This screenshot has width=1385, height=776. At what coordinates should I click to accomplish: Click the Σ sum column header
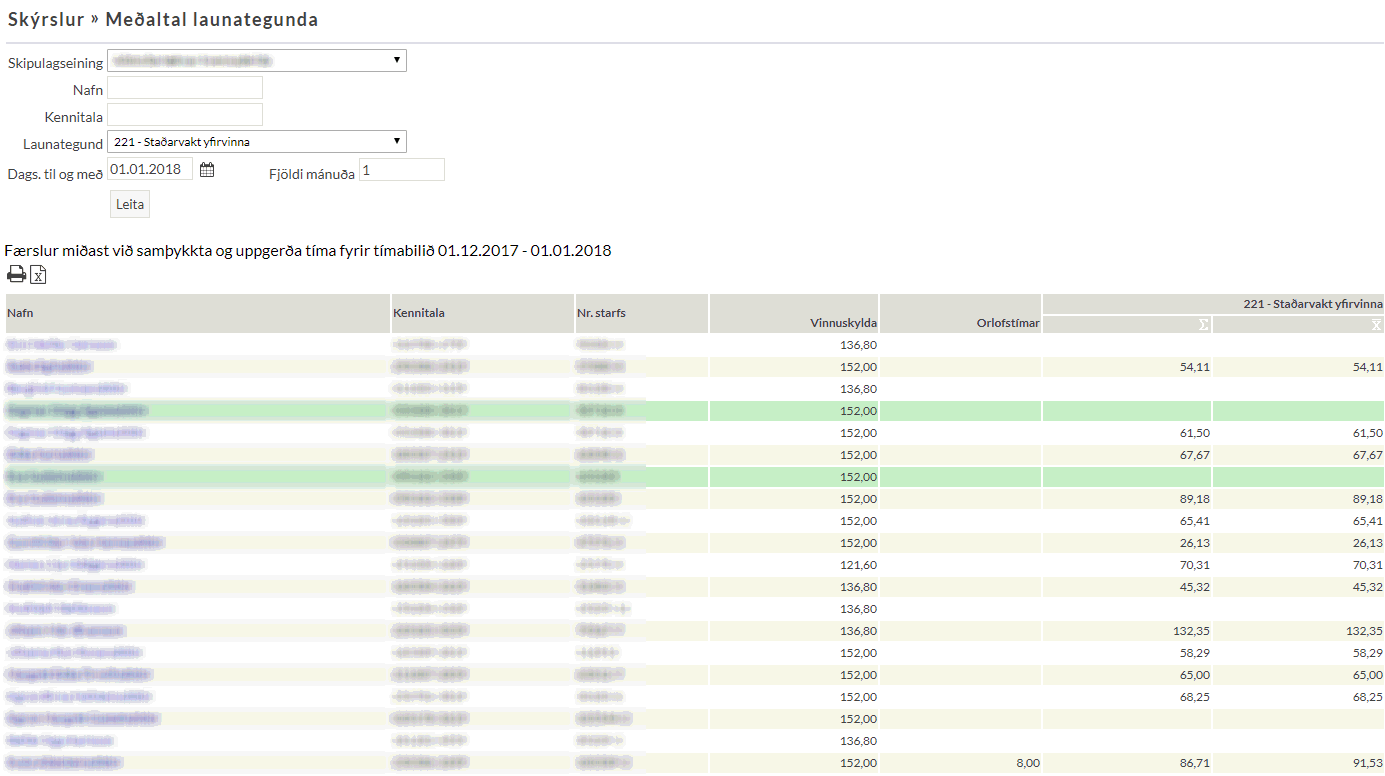tap(1204, 324)
